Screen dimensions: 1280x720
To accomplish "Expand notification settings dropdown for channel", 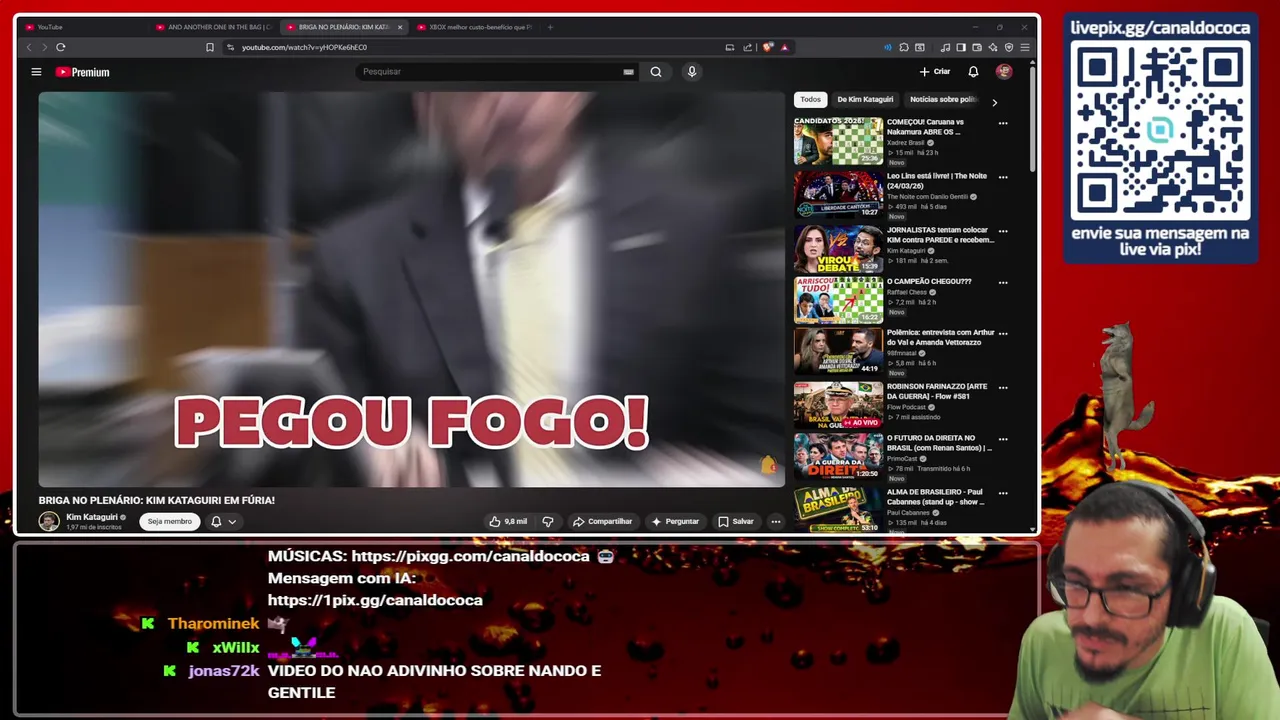I will [x=232, y=521].
